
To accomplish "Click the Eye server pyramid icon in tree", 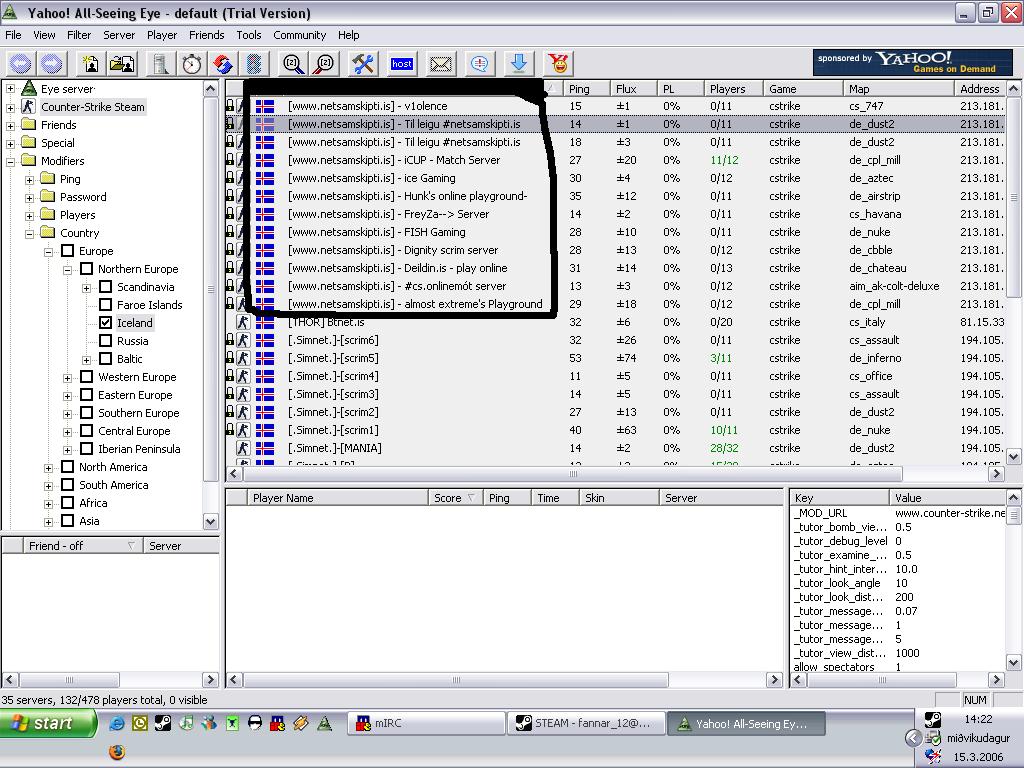I will tap(29, 88).
